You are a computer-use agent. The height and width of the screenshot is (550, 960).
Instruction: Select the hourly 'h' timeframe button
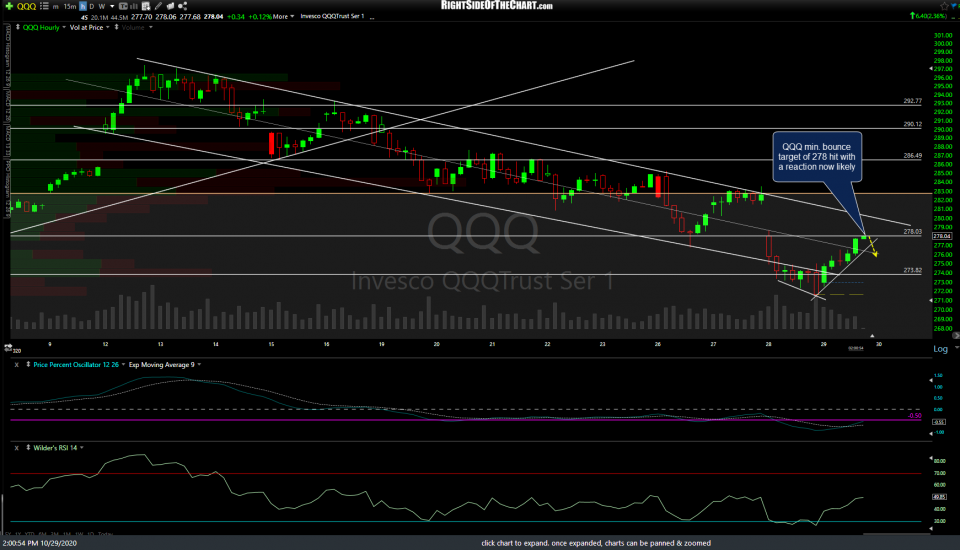83,6
